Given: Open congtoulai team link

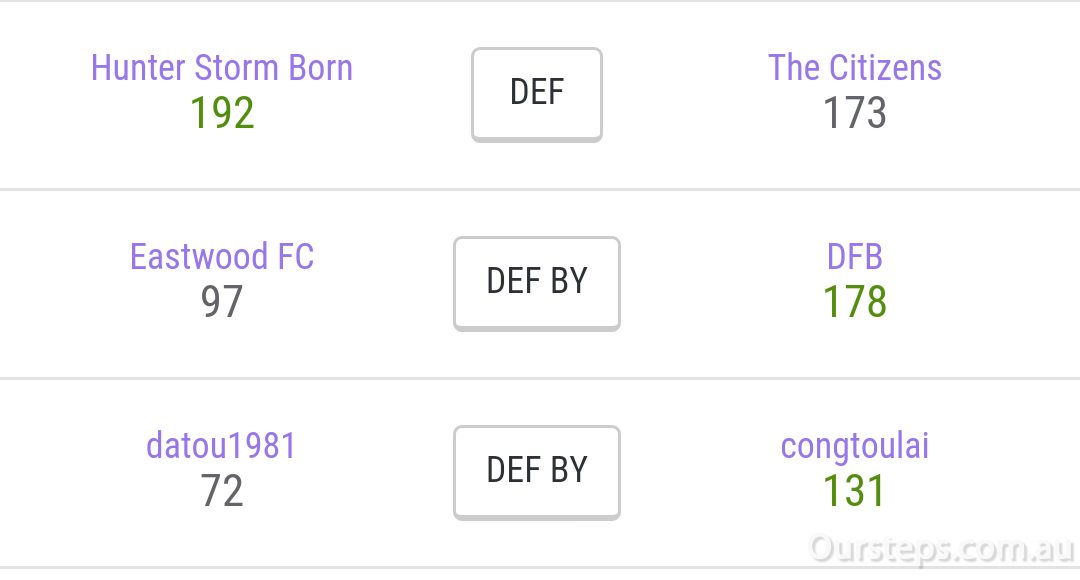Looking at the screenshot, I should (855, 446).
